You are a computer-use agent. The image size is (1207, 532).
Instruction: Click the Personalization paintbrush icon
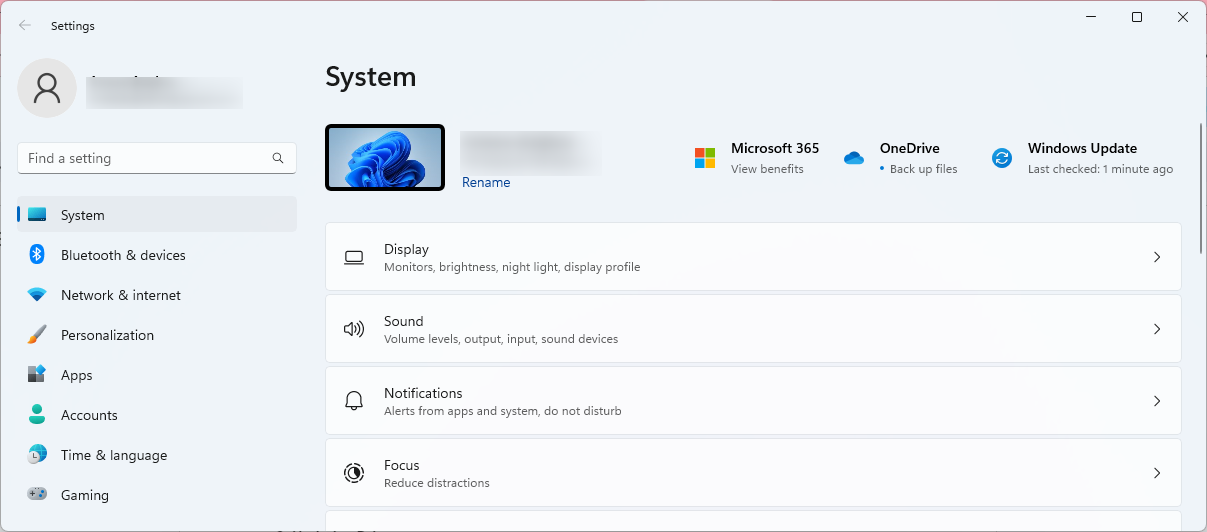click(37, 335)
